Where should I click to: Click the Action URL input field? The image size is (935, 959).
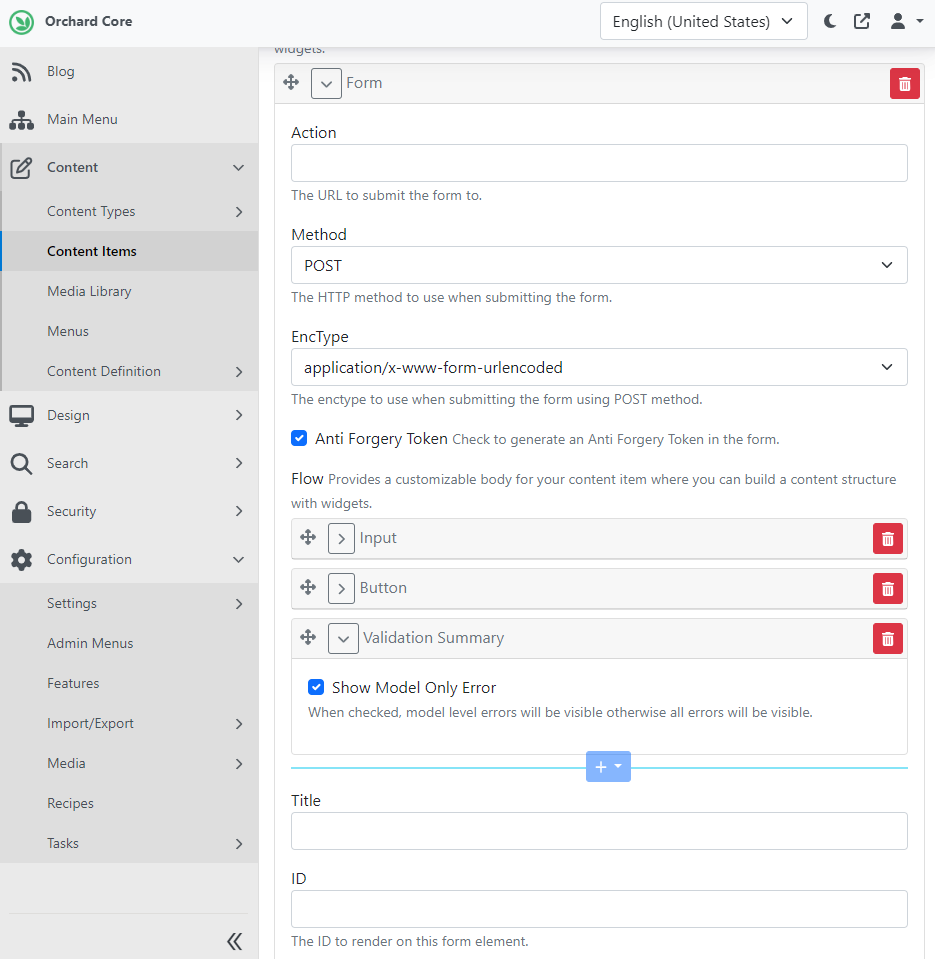pos(599,163)
